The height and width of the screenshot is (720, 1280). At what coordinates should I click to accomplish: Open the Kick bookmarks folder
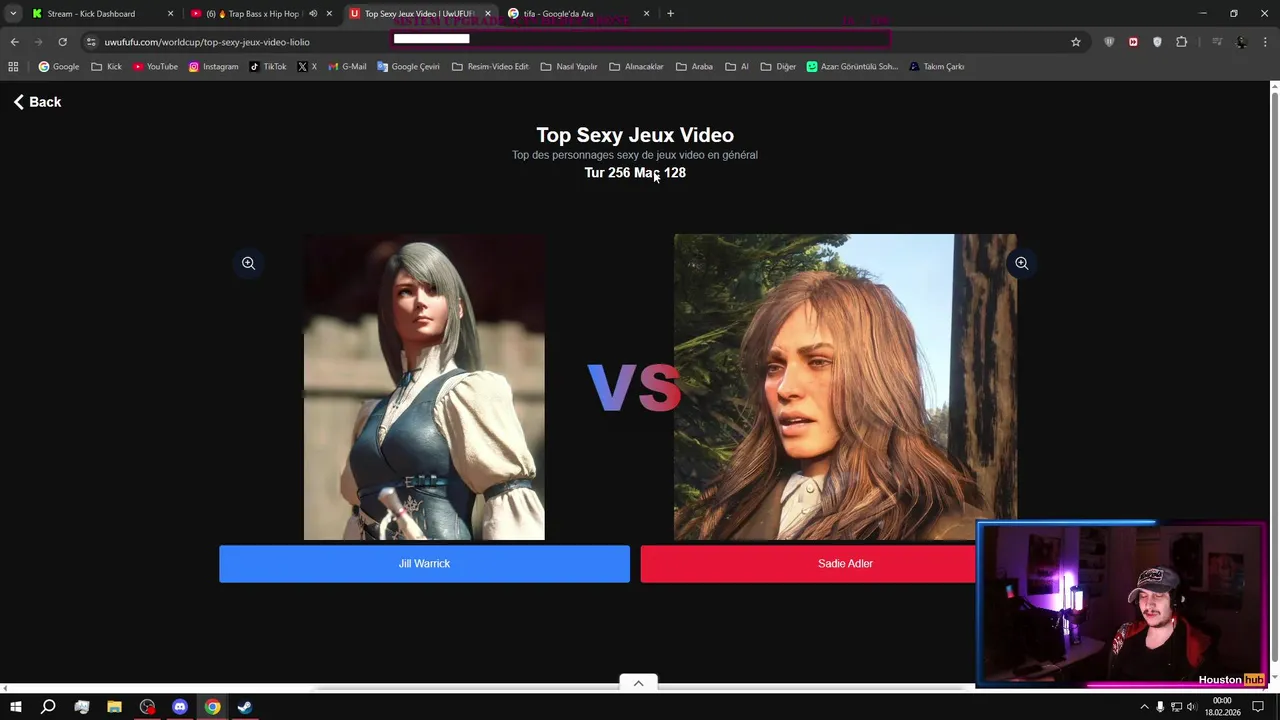(106, 67)
